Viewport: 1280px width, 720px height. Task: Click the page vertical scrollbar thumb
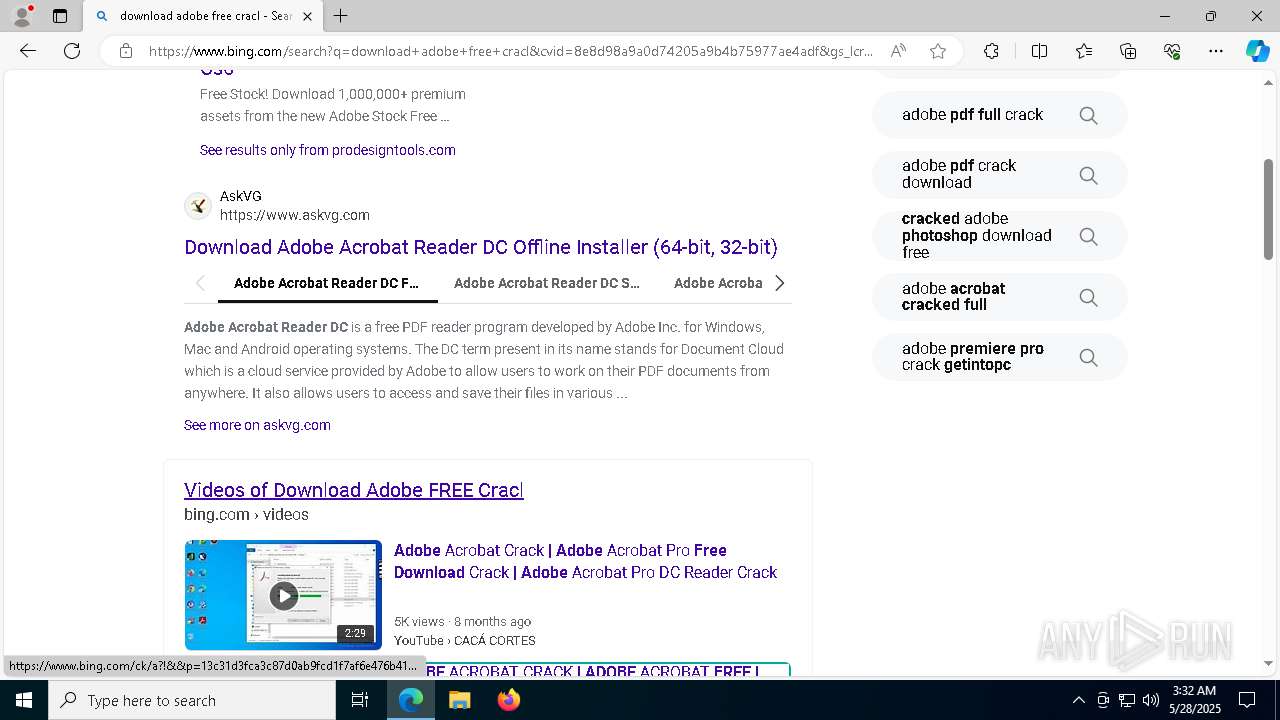[x=1269, y=209]
